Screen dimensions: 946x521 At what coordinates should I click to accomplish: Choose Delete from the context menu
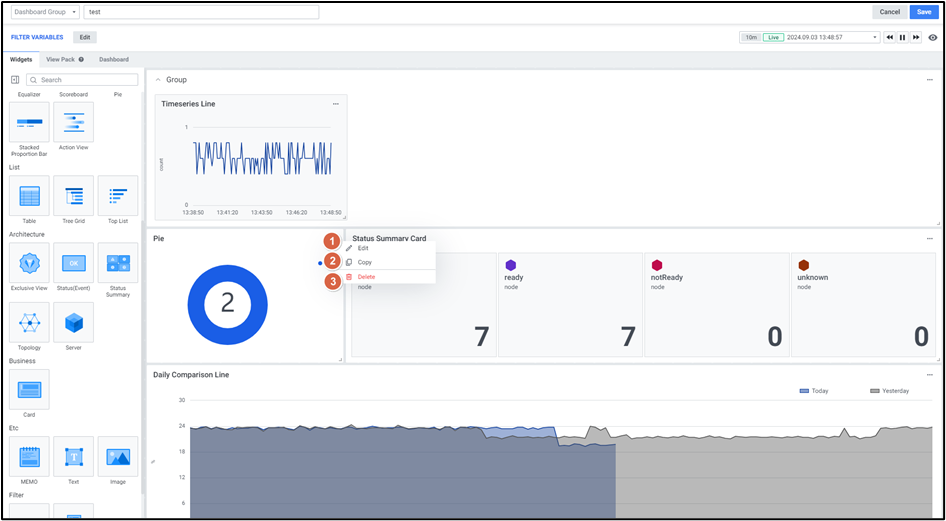(x=366, y=276)
